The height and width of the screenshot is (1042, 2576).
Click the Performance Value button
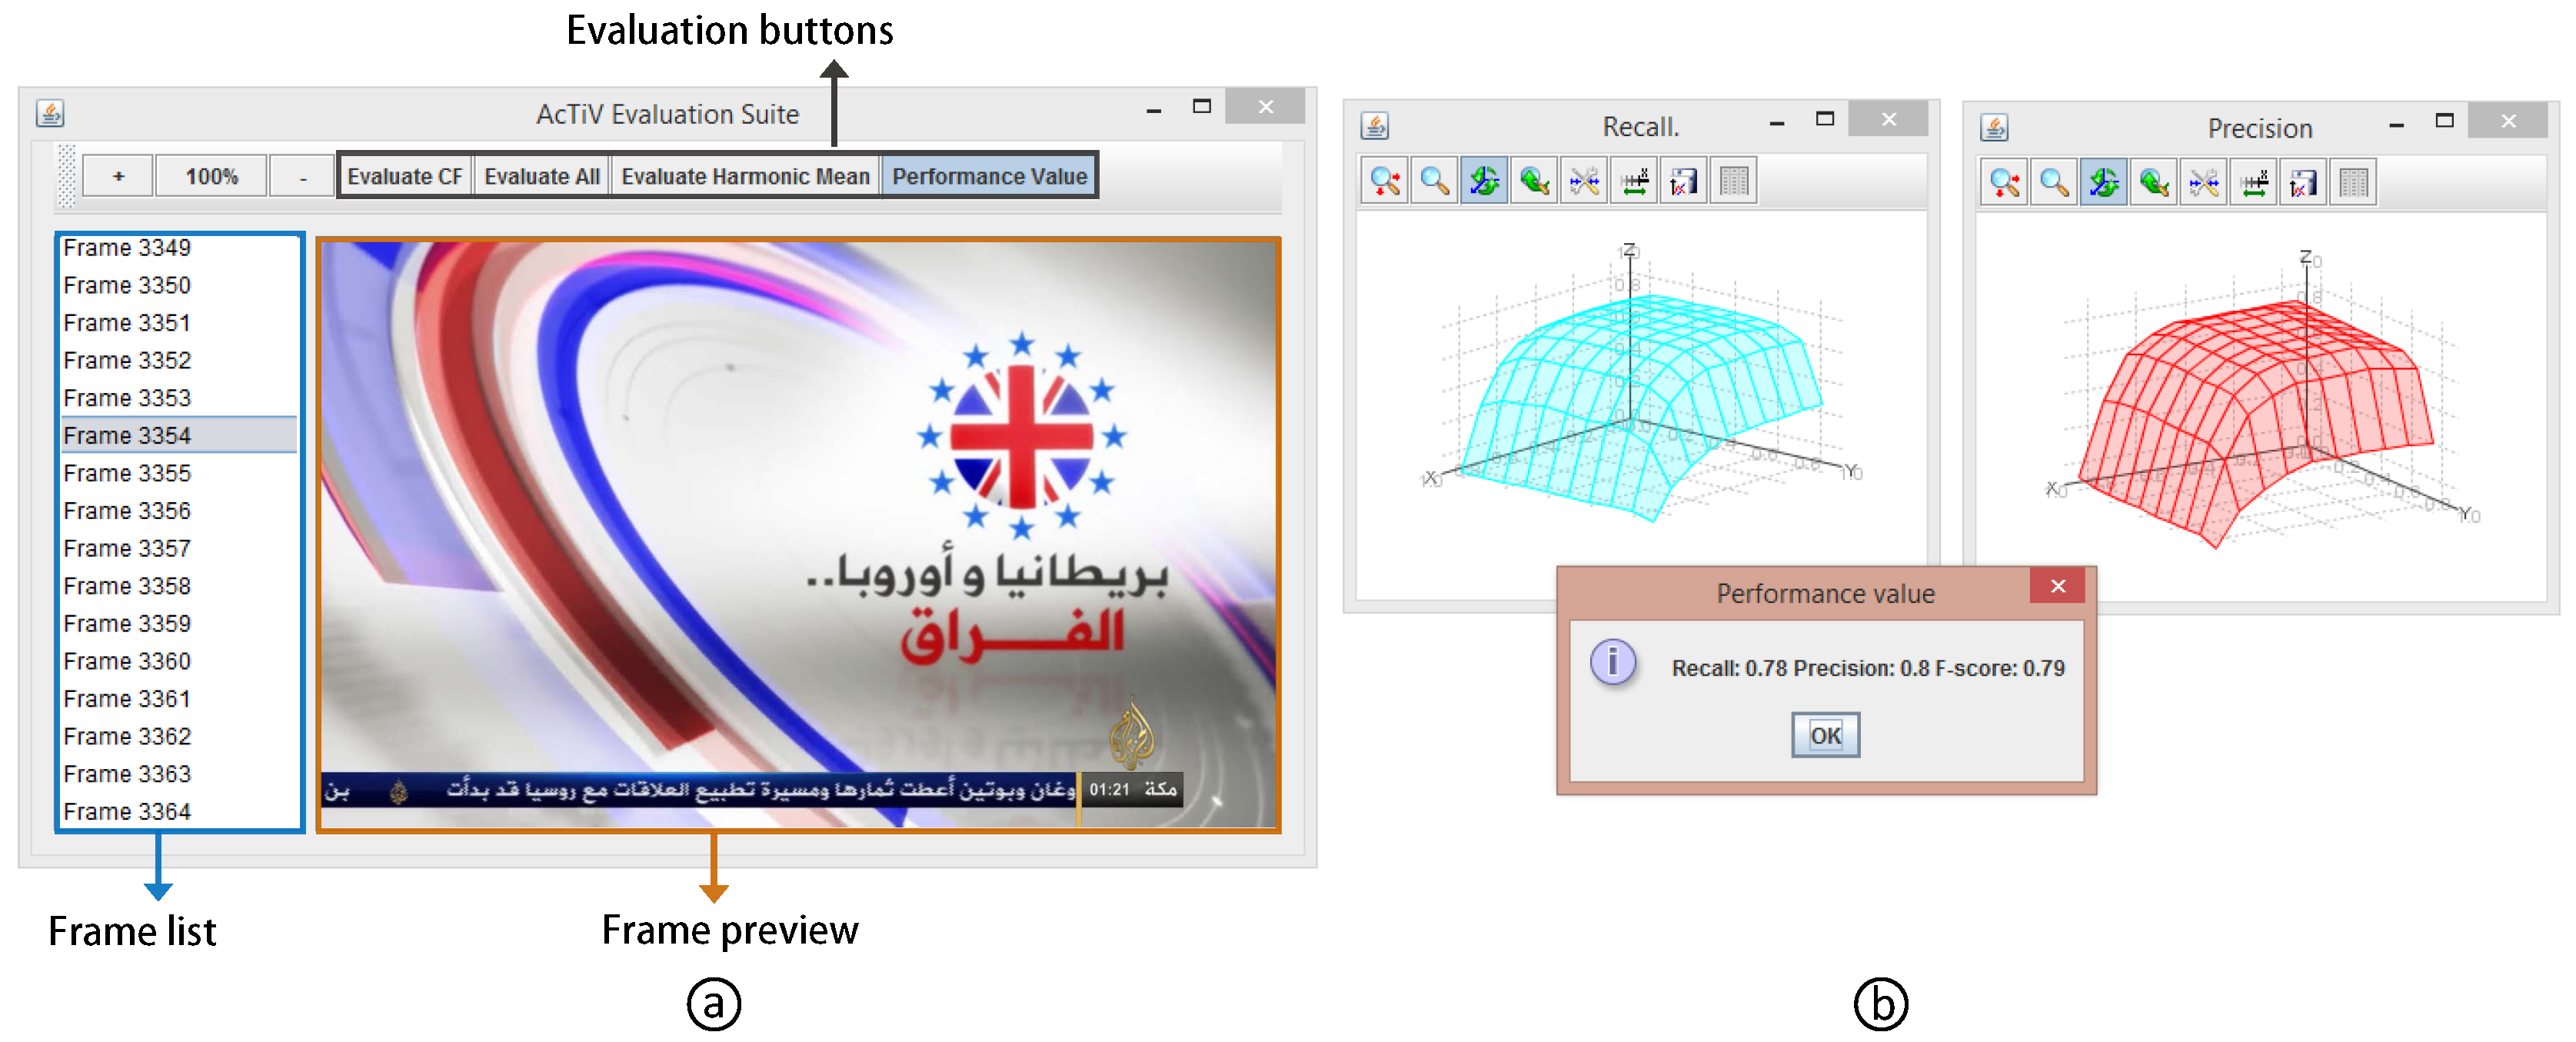(x=989, y=176)
